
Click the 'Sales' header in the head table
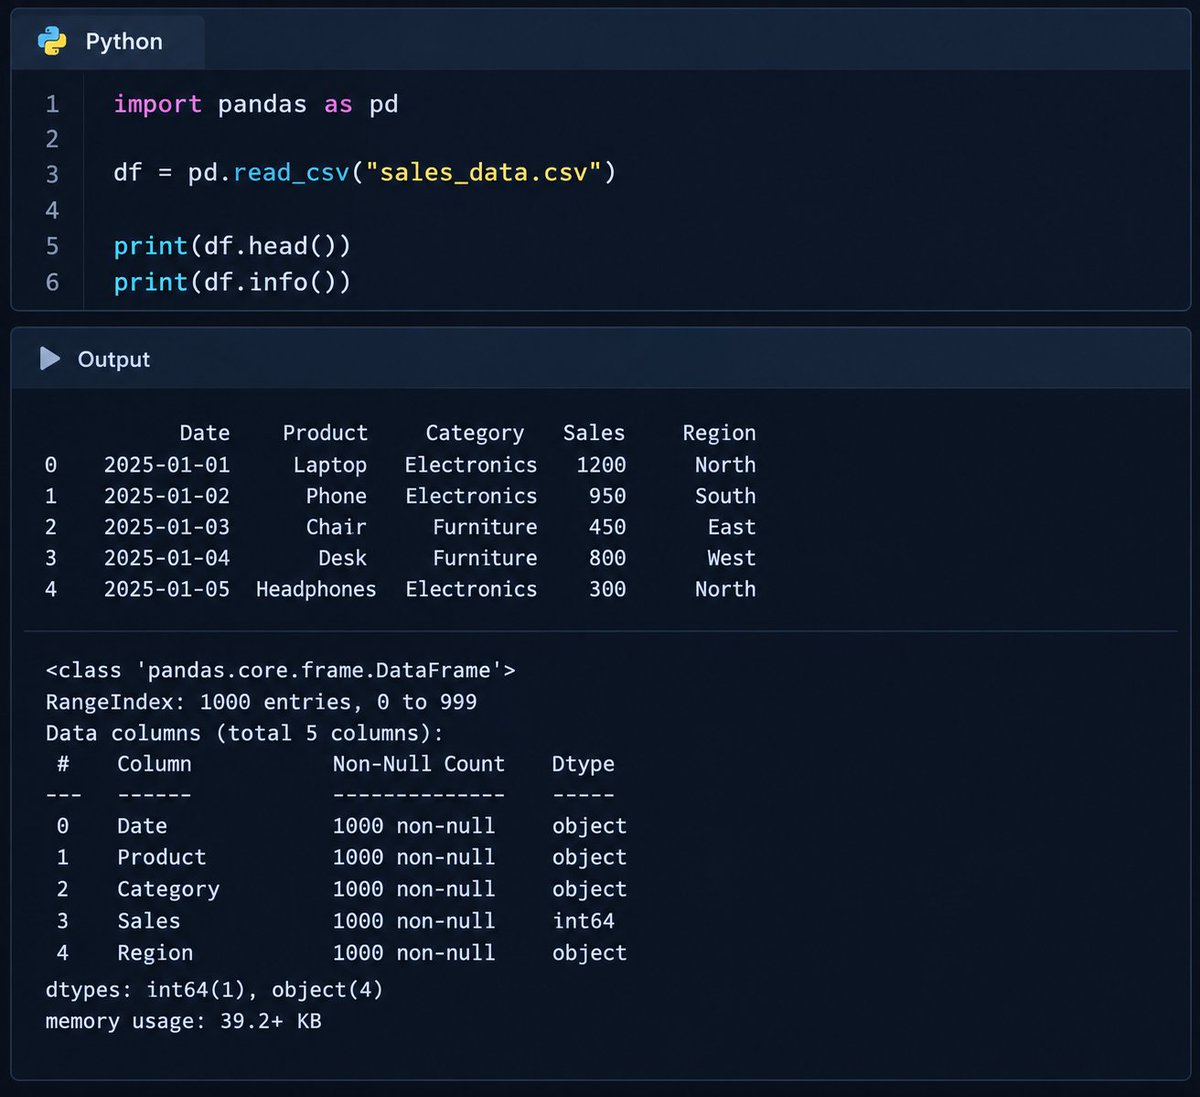tap(594, 433)
